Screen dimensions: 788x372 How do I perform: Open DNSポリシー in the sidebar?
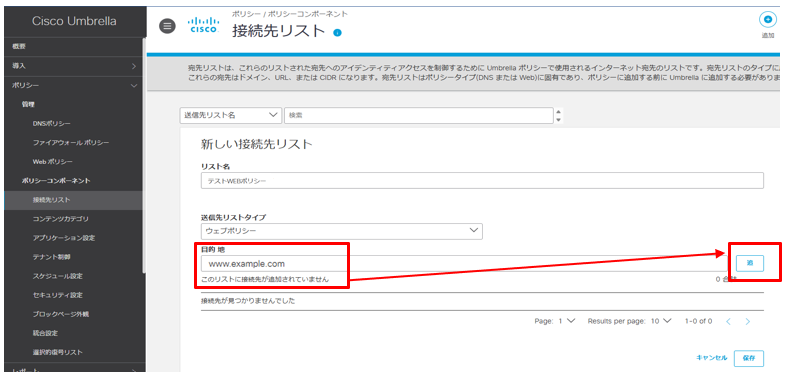coord(51,124)
